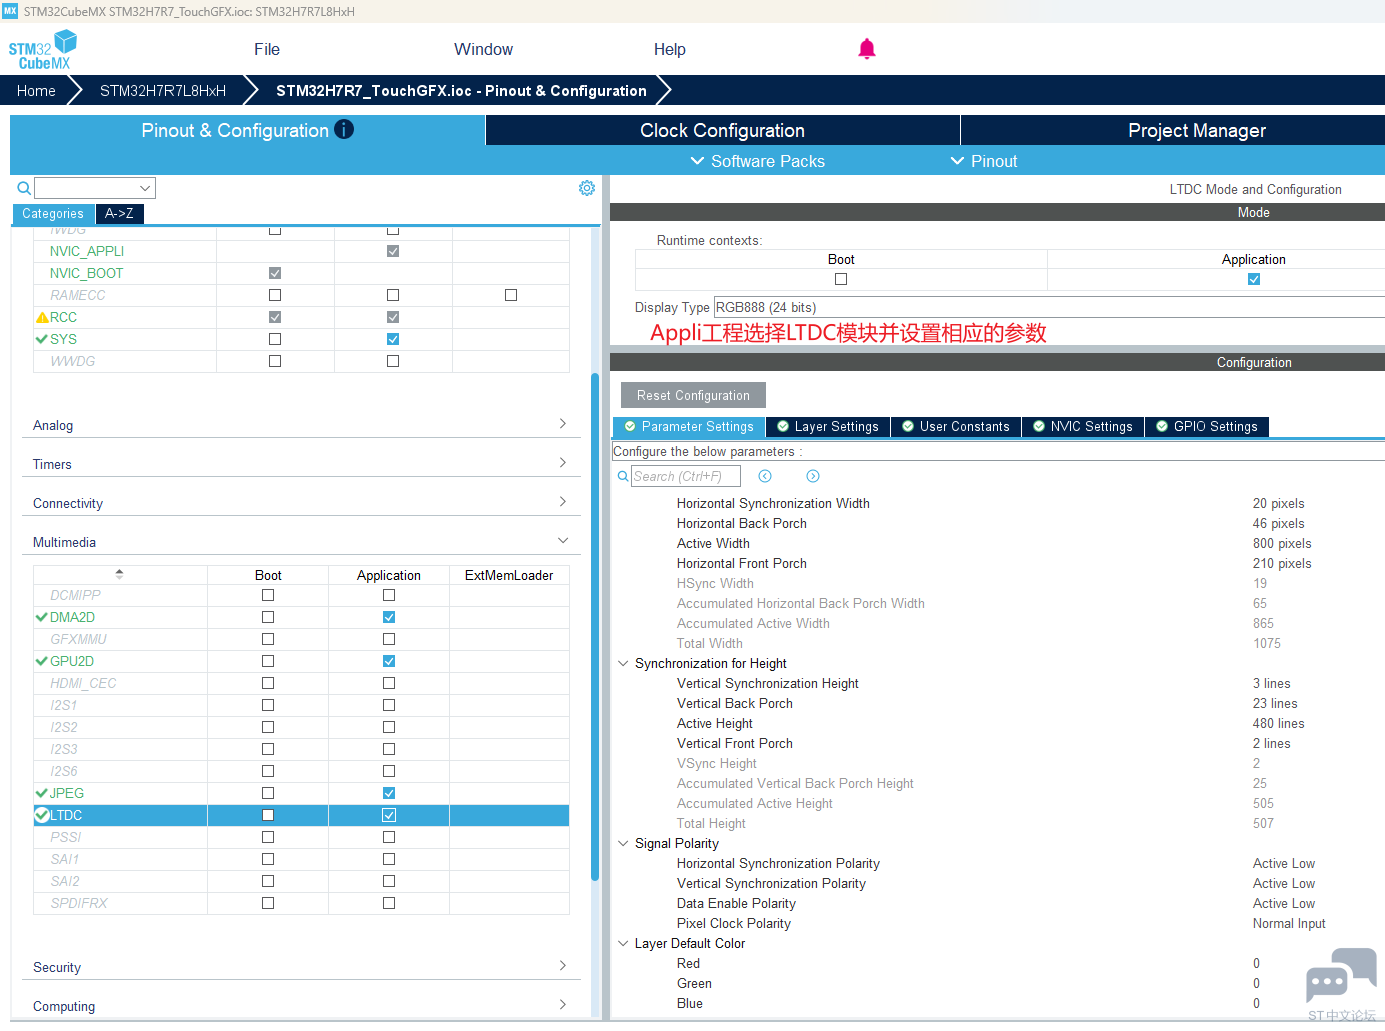Open the User Constants tab
The width and height of the screenshot is (1385, 1031).
tap(956, 427)
